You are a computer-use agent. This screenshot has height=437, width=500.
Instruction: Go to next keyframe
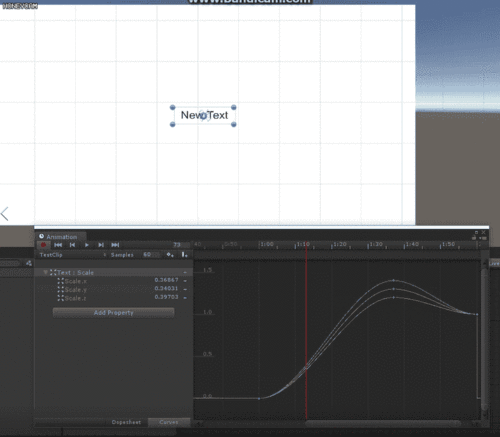[101, 245]
